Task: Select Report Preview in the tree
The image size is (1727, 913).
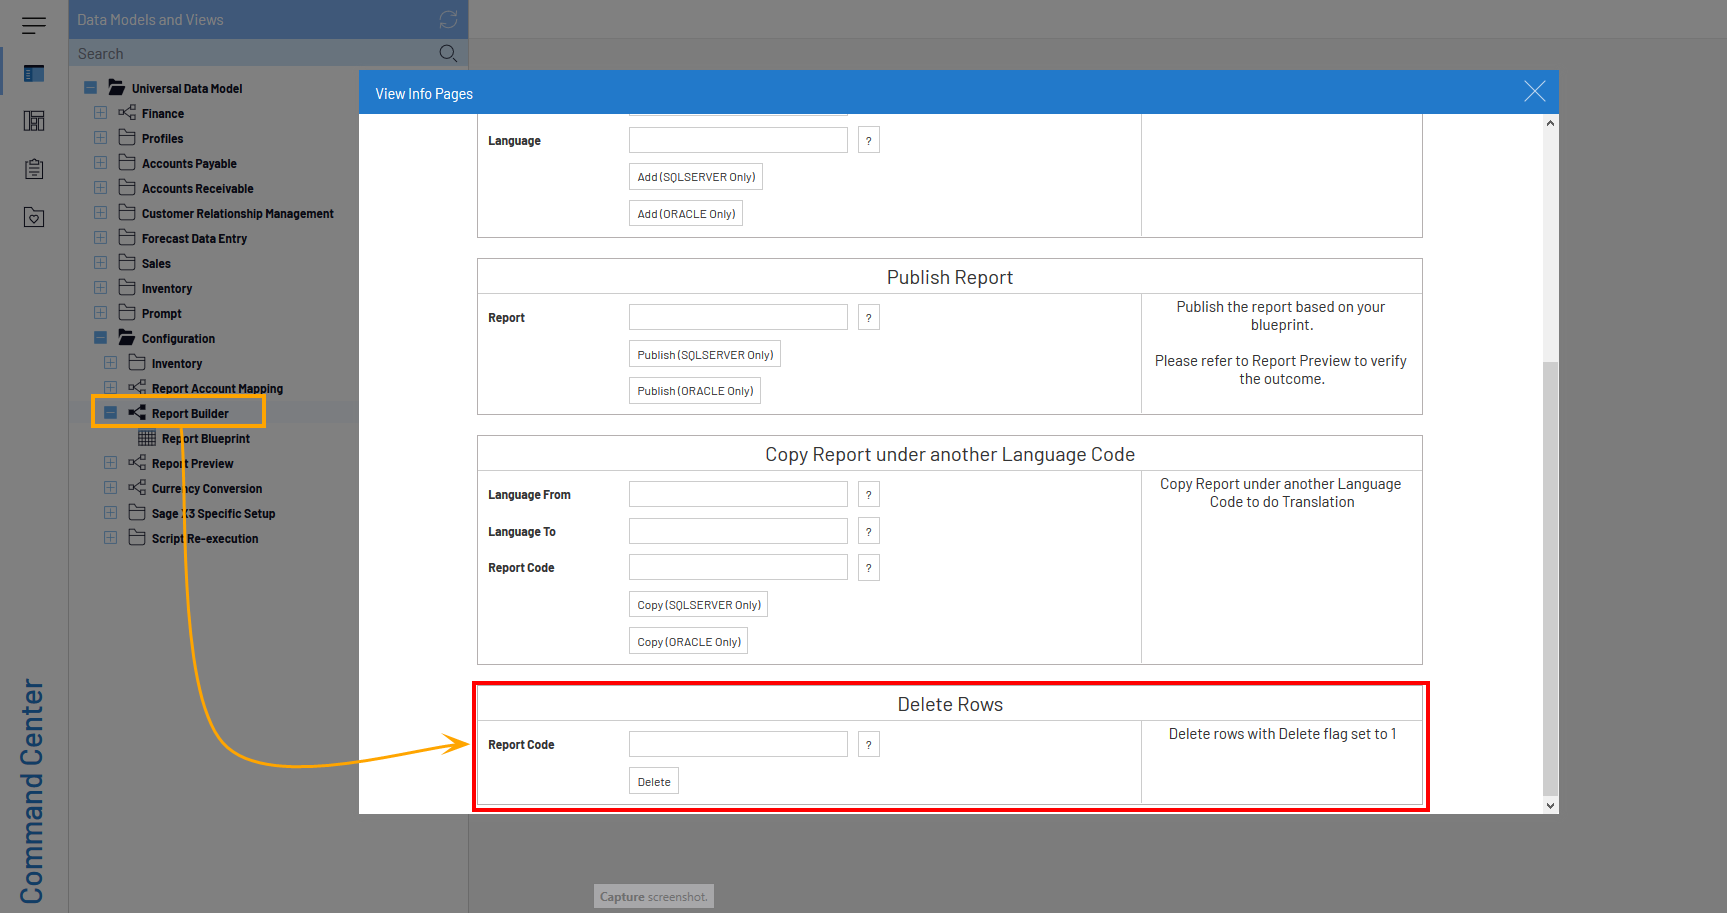Action: pos(192,464)
